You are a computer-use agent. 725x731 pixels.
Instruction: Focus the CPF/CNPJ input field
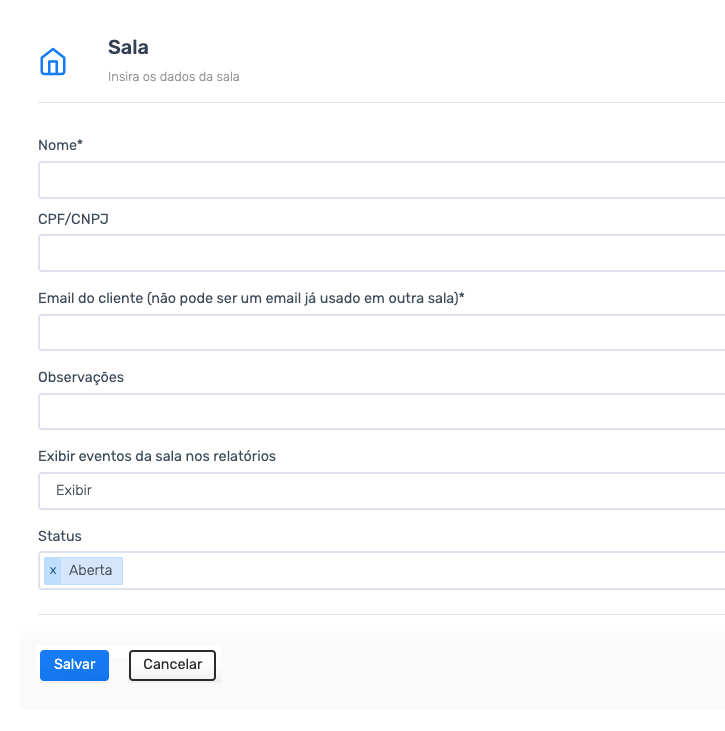click(x=381, y=253)
